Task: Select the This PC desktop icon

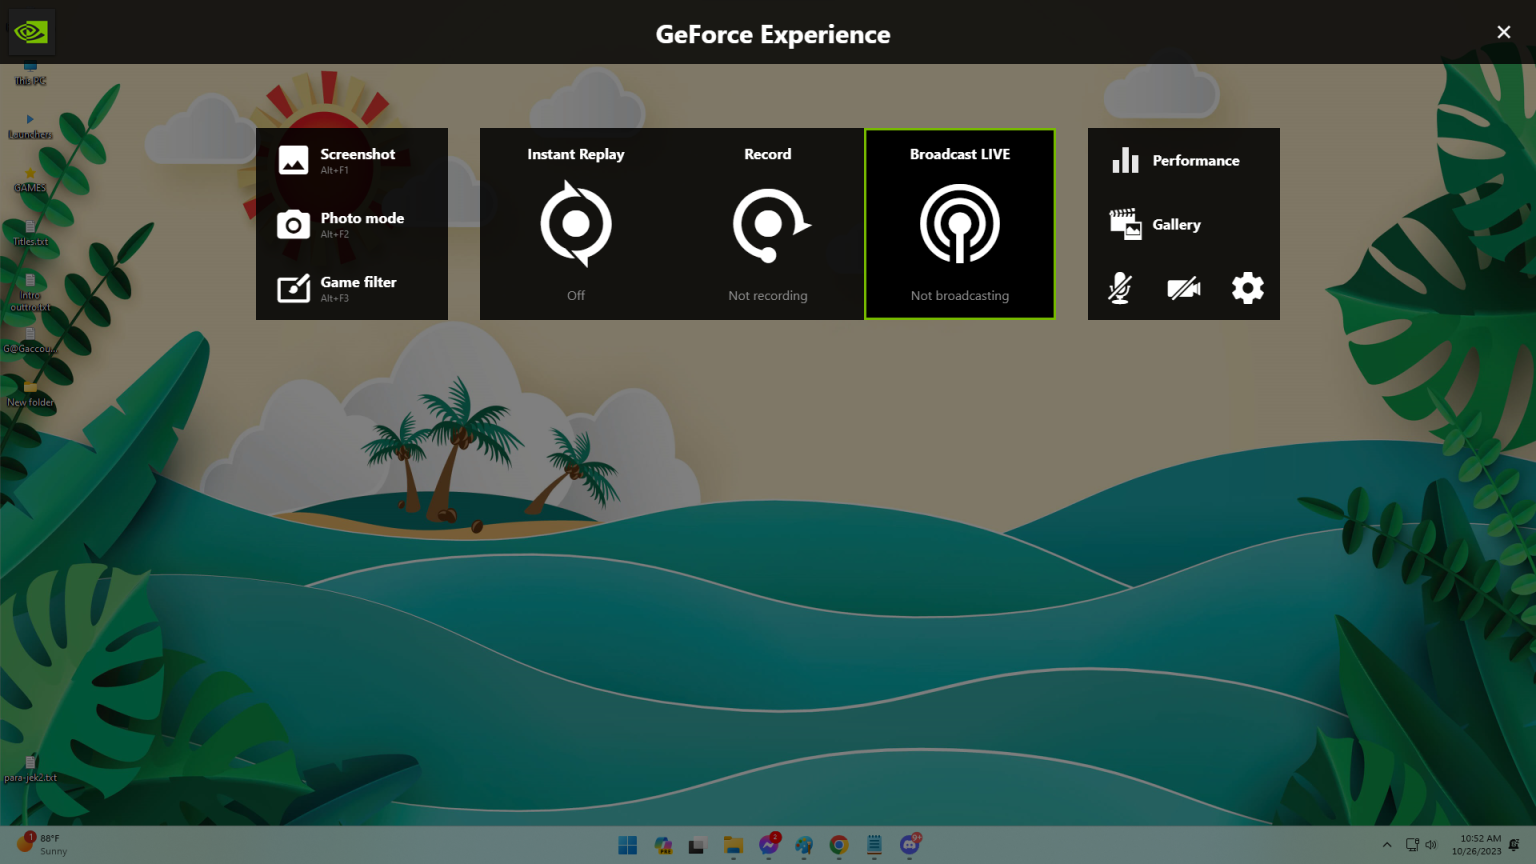Action: [30, 74]
